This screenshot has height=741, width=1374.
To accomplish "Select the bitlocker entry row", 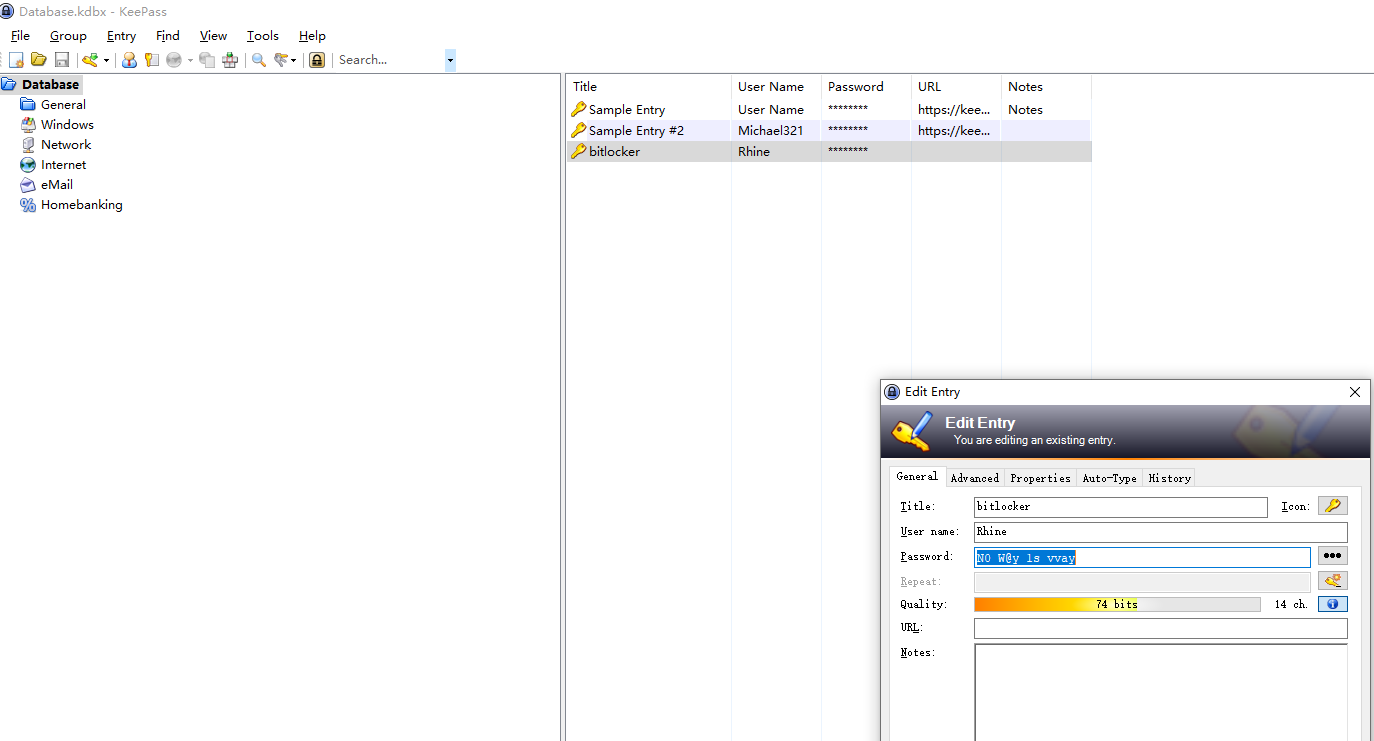I will click(829, 151).
